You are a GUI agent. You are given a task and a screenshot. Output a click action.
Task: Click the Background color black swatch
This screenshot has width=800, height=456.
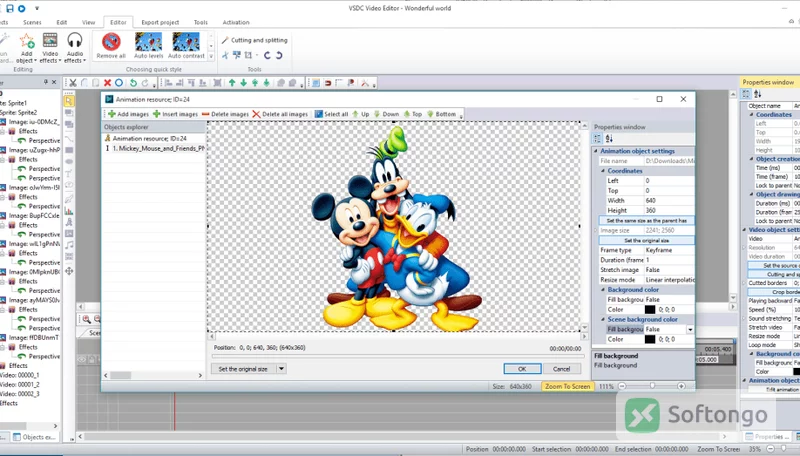coord(650,310)
